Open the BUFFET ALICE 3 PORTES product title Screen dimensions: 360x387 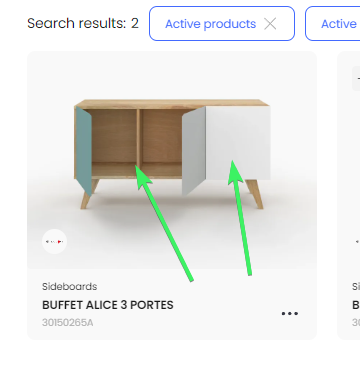click(x=108, y=305)
